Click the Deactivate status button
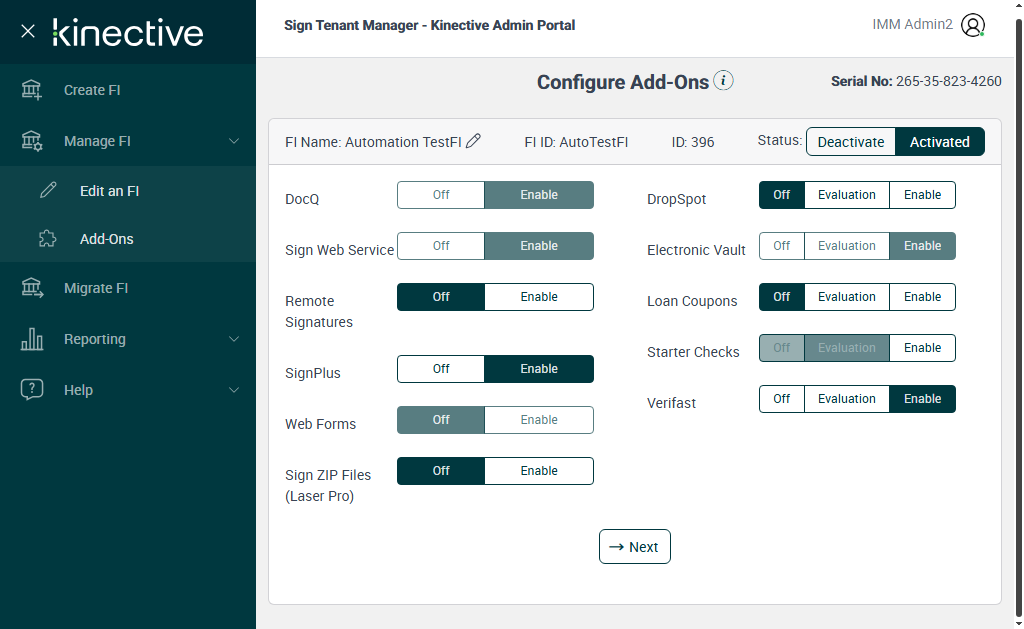Image resolution: width=1024 pixels, height=629 pixels. click(x=850, y=142)
